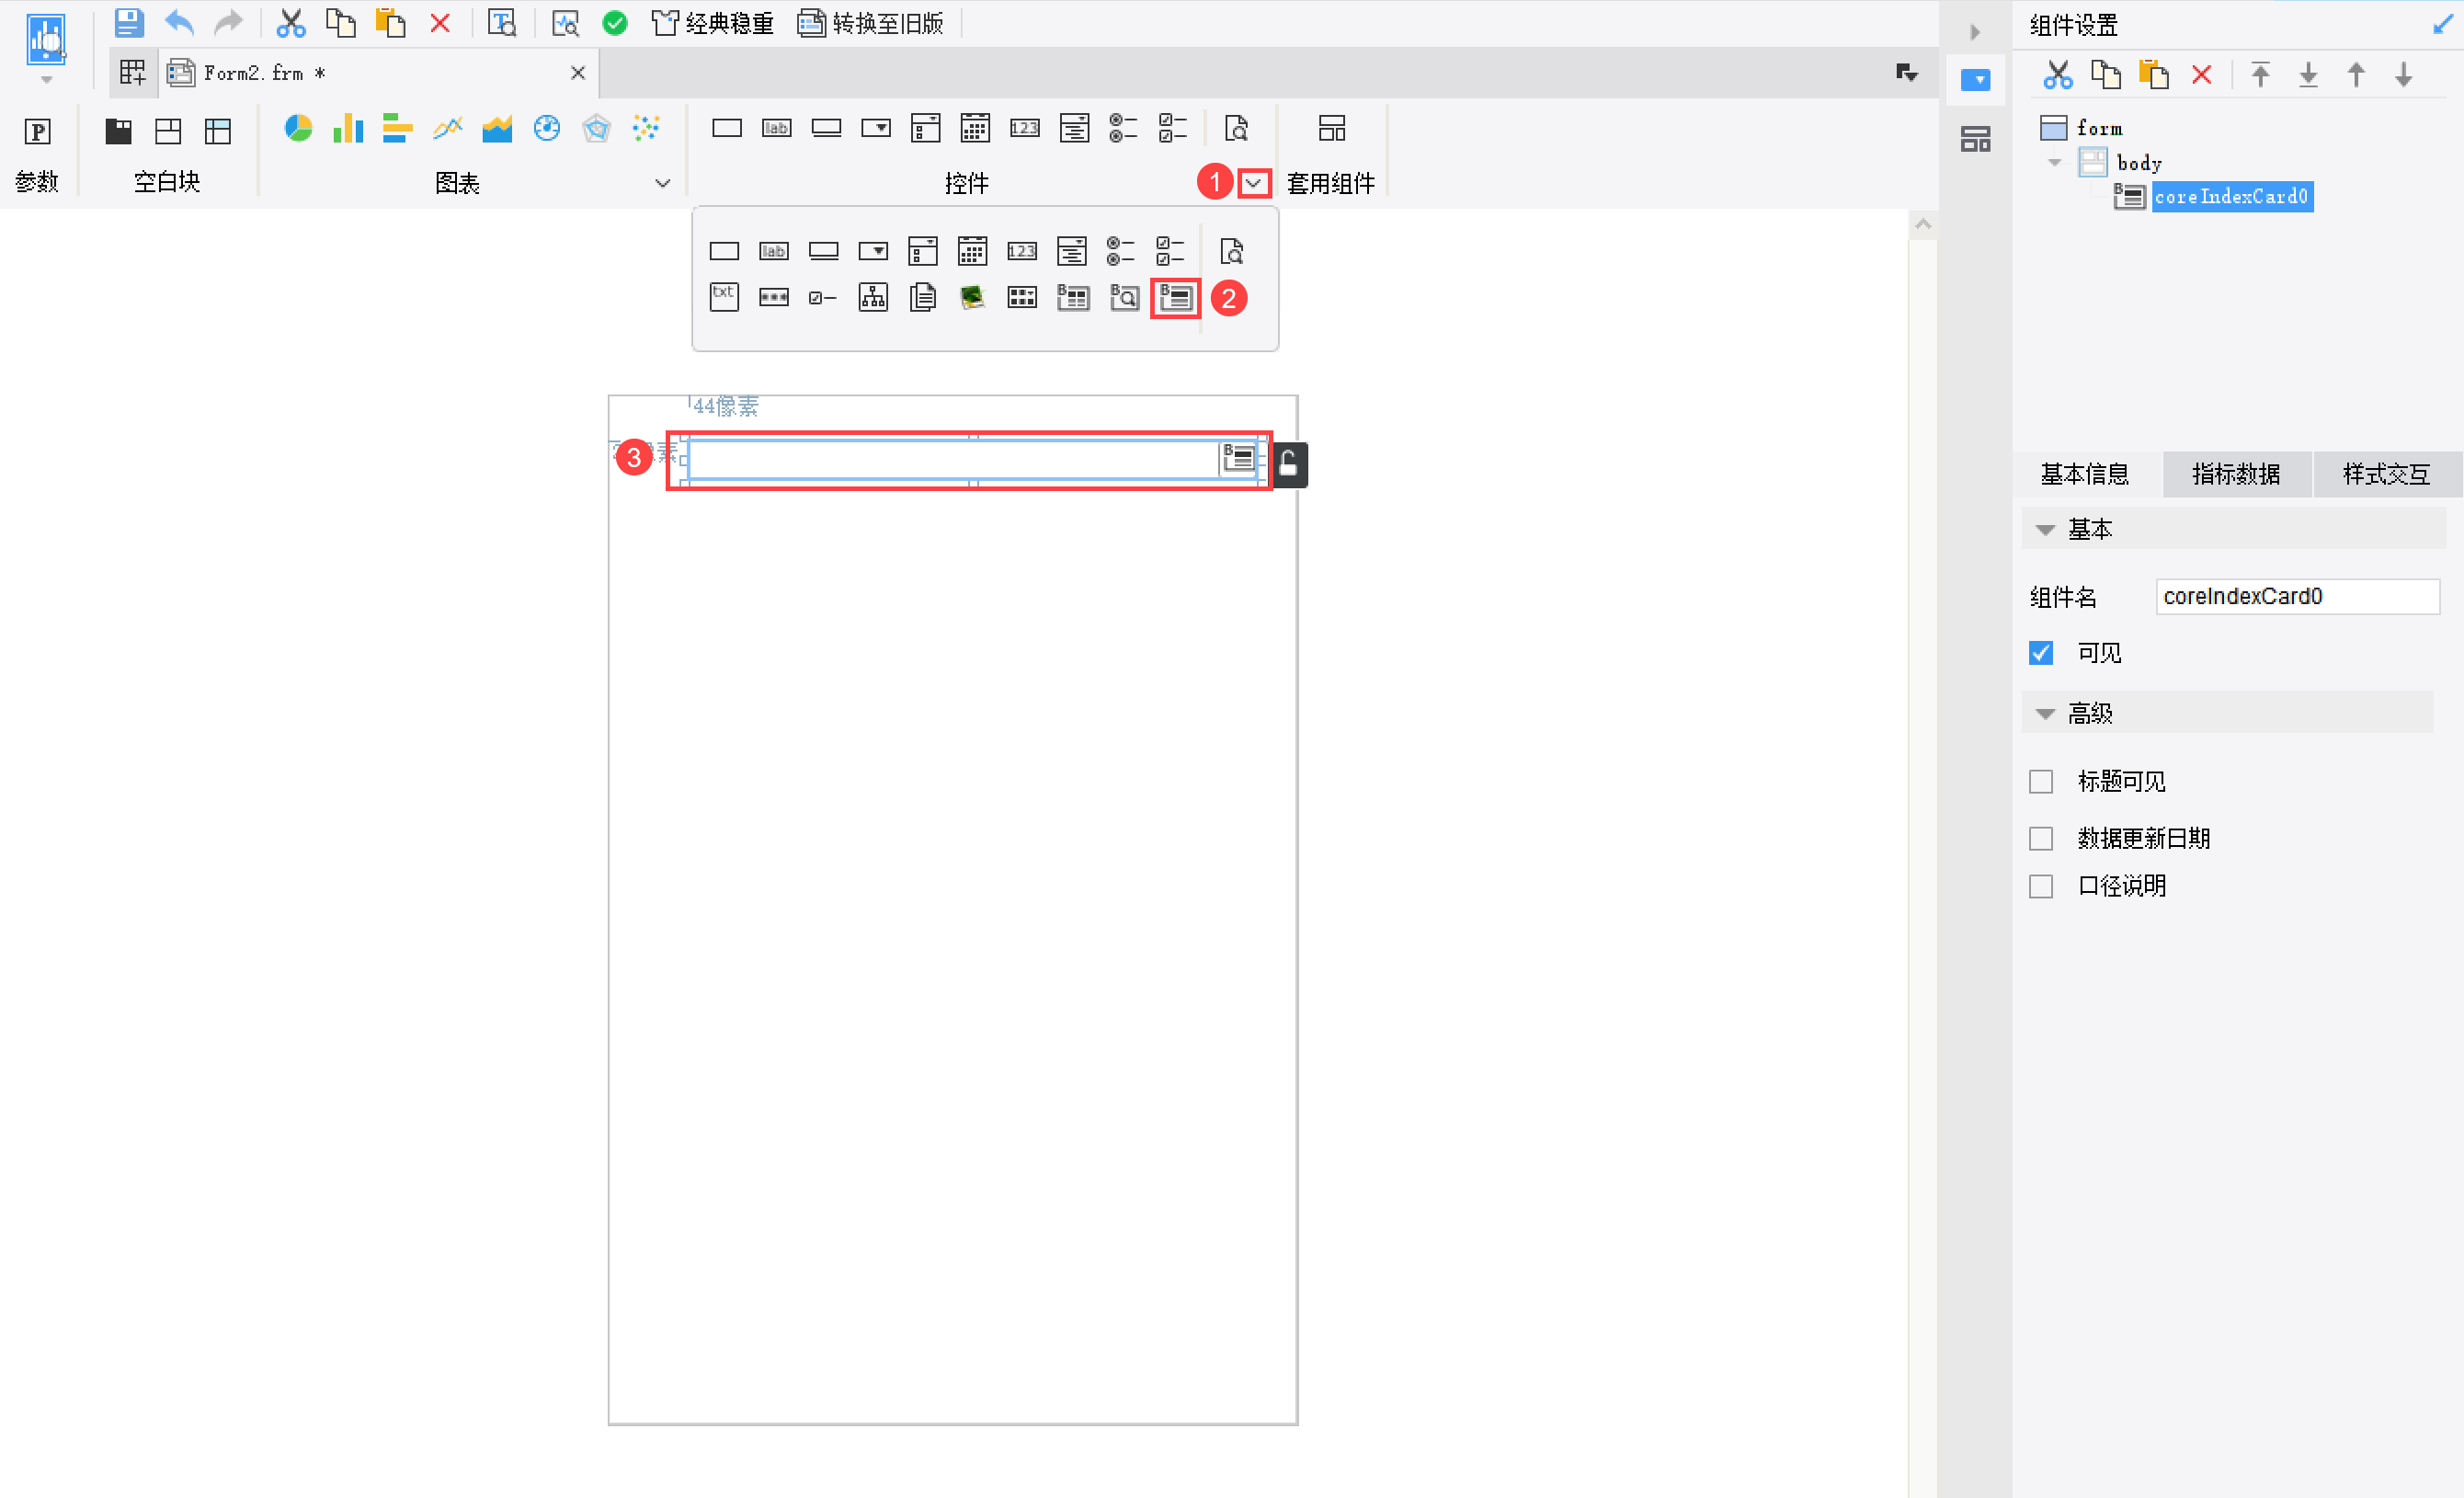Select the bar chart icon
Image resolution: width=2464 pixels, height=1498 pixels.
tap(347, 129)
